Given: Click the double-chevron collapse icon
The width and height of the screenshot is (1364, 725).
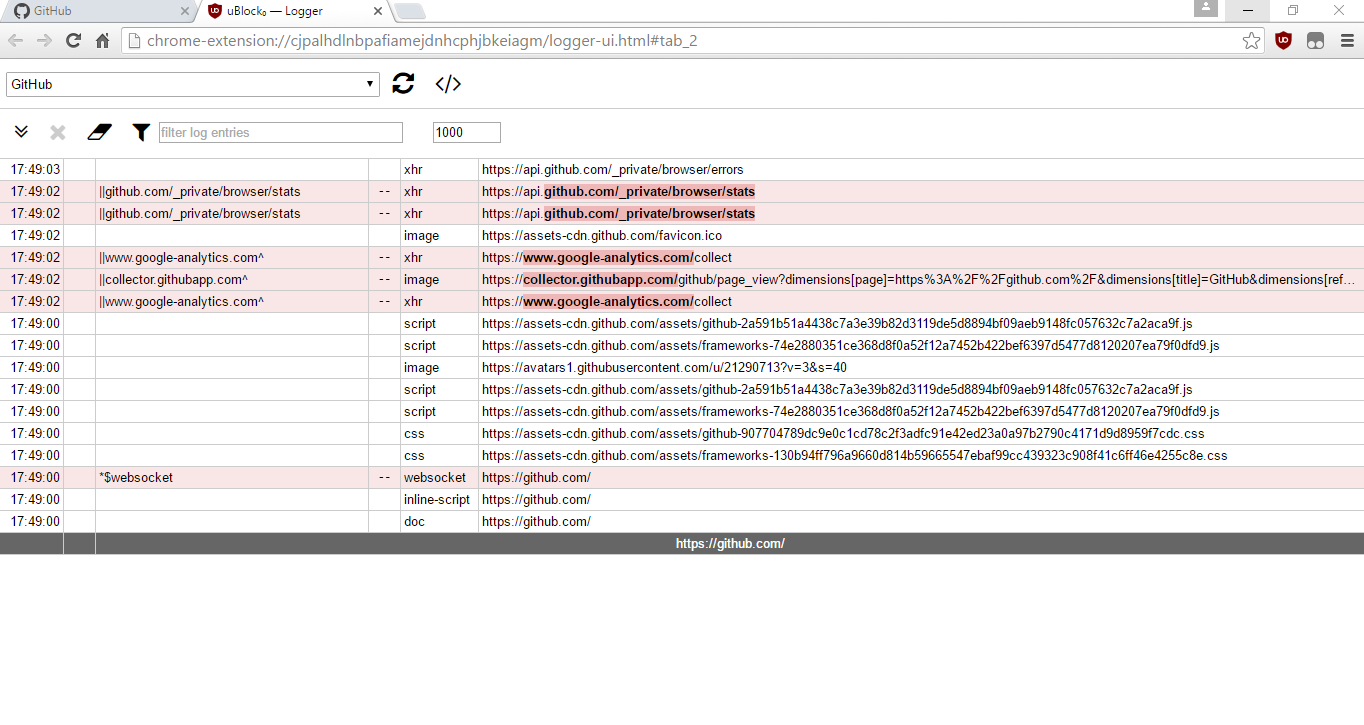Looking at the screenshot, I should pos(21,131).
